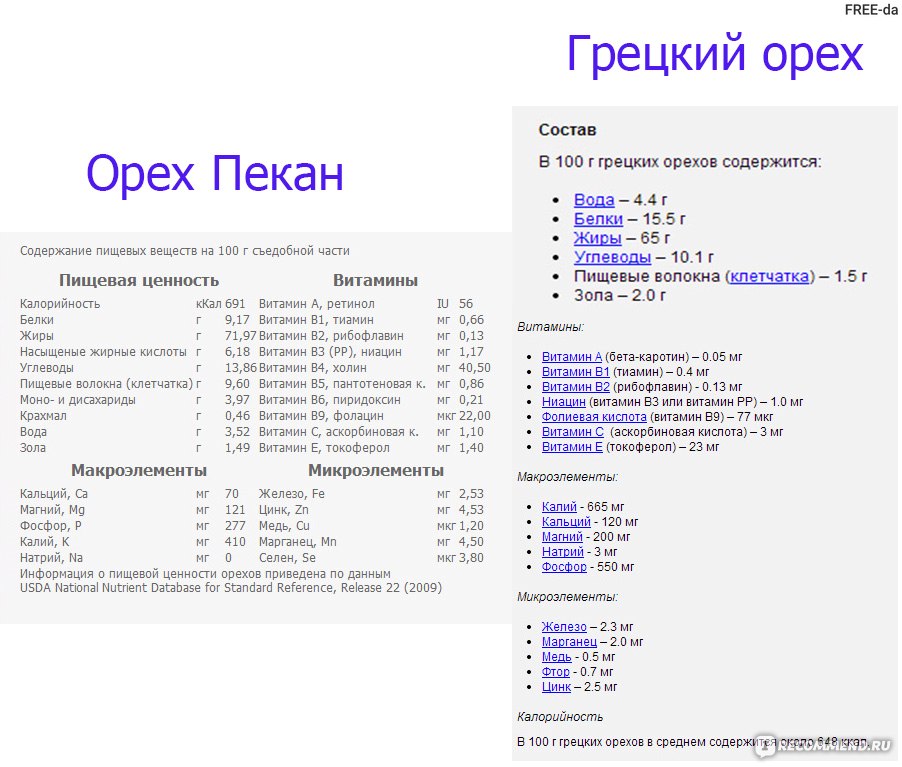Click the Витамин C link
The width and height of the screenshot is (902, 767).
pos(574,431)
